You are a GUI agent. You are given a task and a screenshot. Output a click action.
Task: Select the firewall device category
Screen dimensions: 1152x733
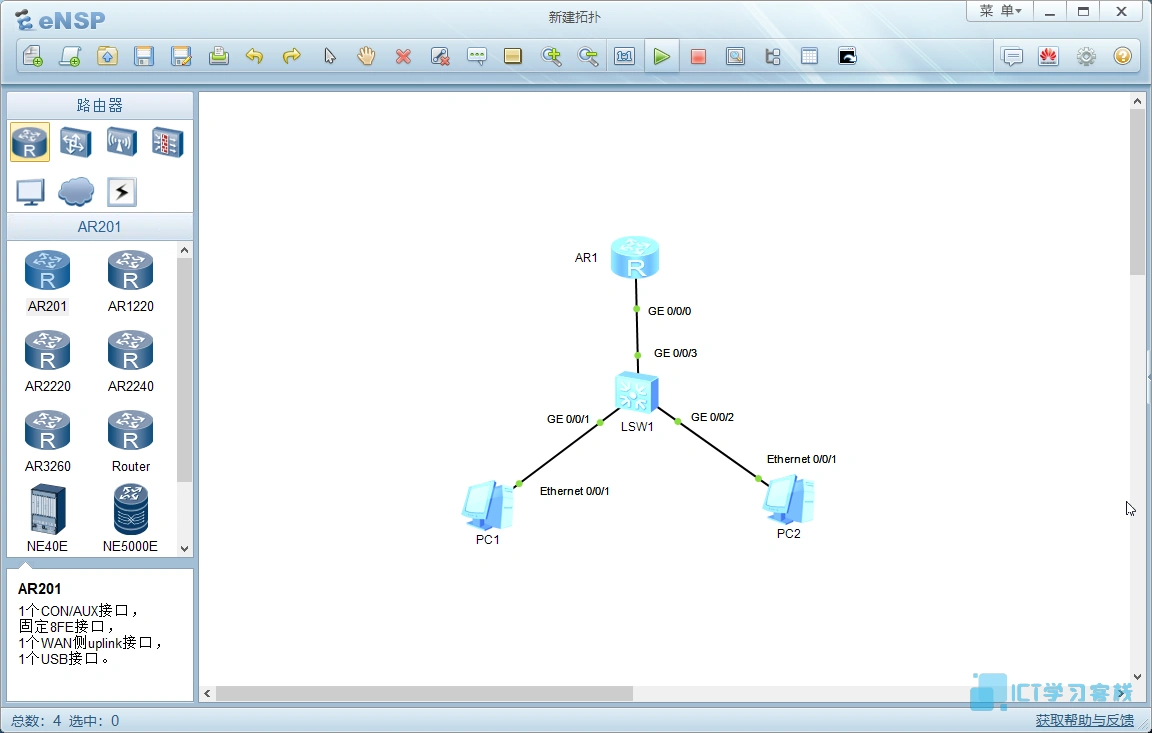point(167,142)
